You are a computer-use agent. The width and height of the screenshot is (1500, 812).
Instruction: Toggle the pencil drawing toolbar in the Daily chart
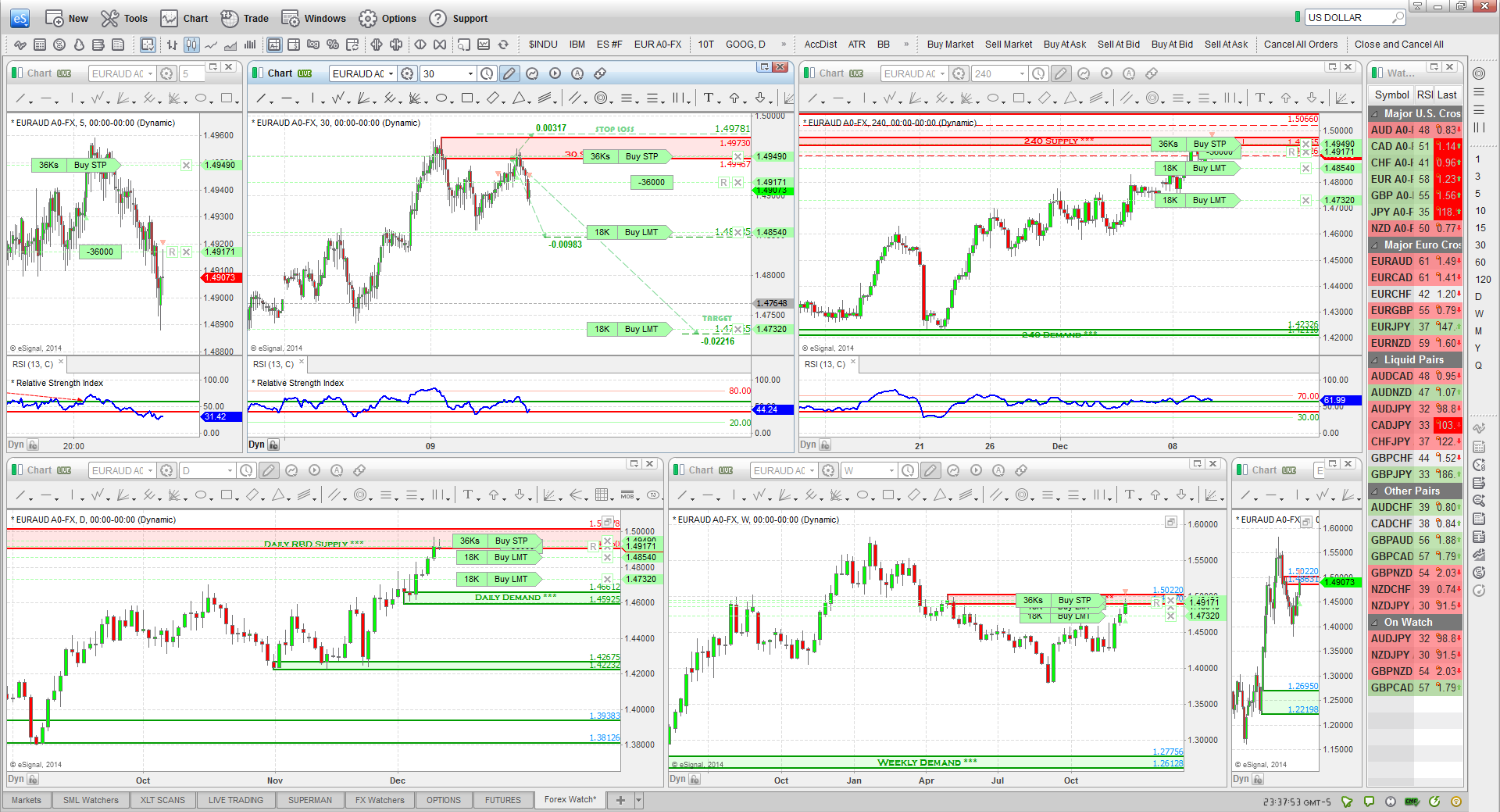(x=269, y=470)
